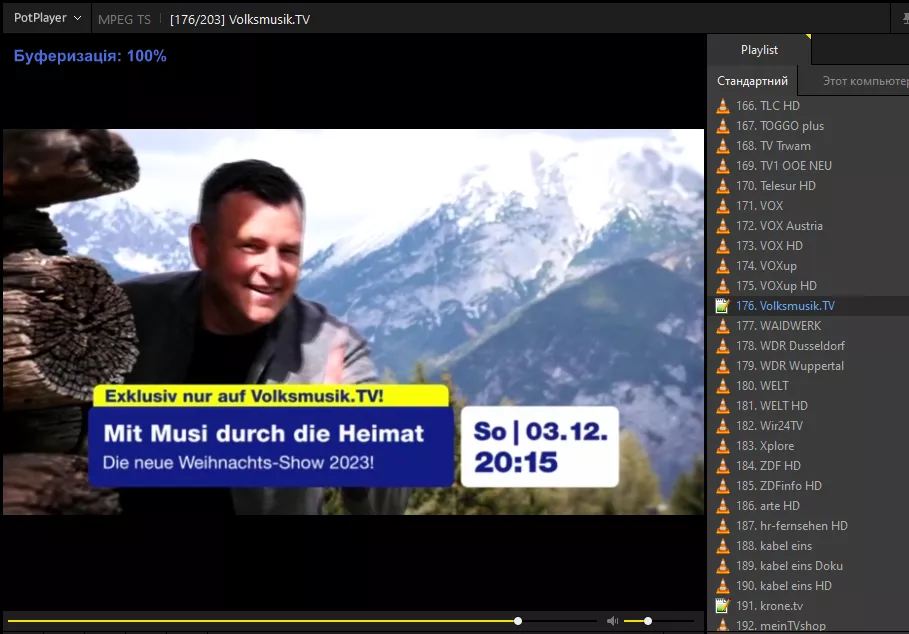Click the file icon beside krone.tv
This screenshot has height=634, width=909.
click(722, 606)
